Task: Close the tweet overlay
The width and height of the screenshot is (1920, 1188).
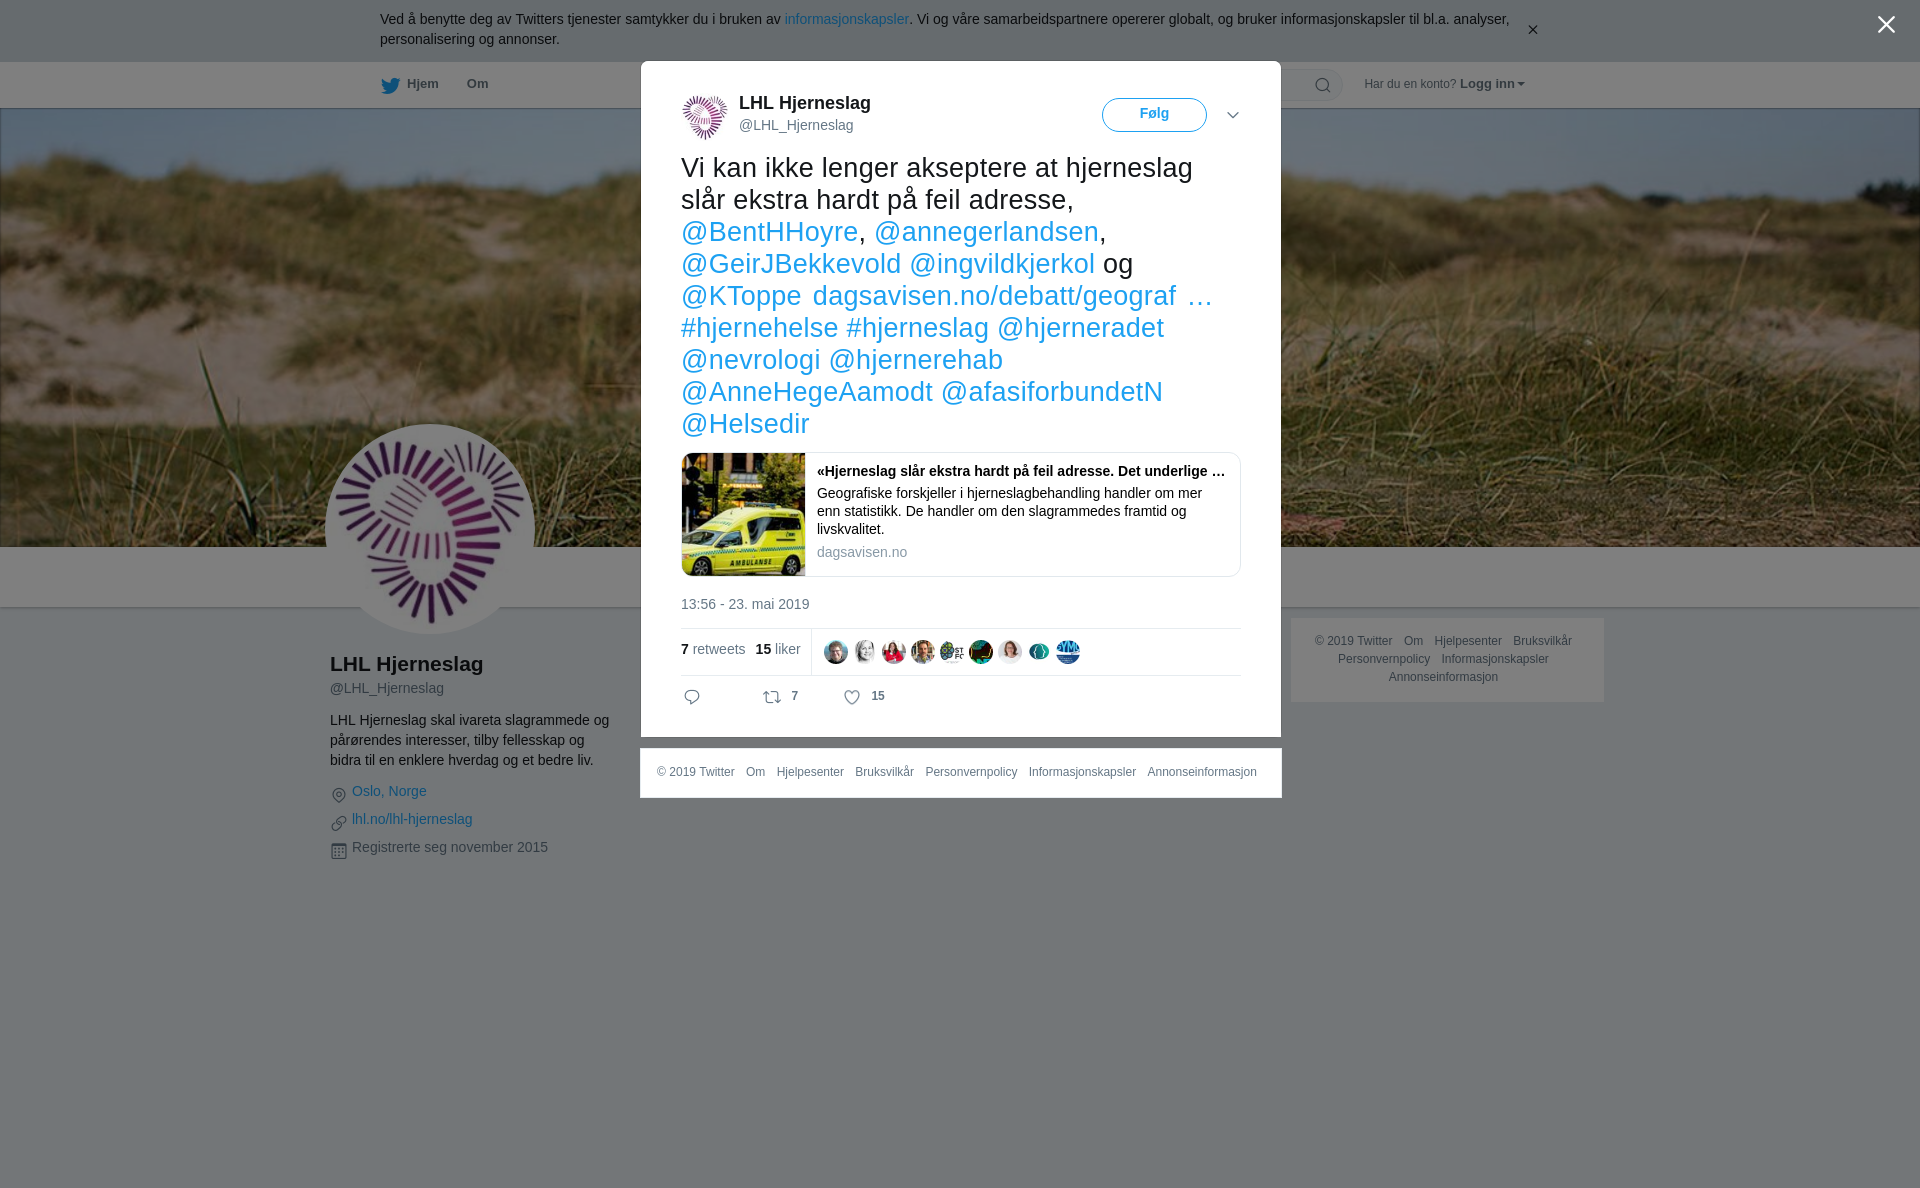Action: point(1886,25)
